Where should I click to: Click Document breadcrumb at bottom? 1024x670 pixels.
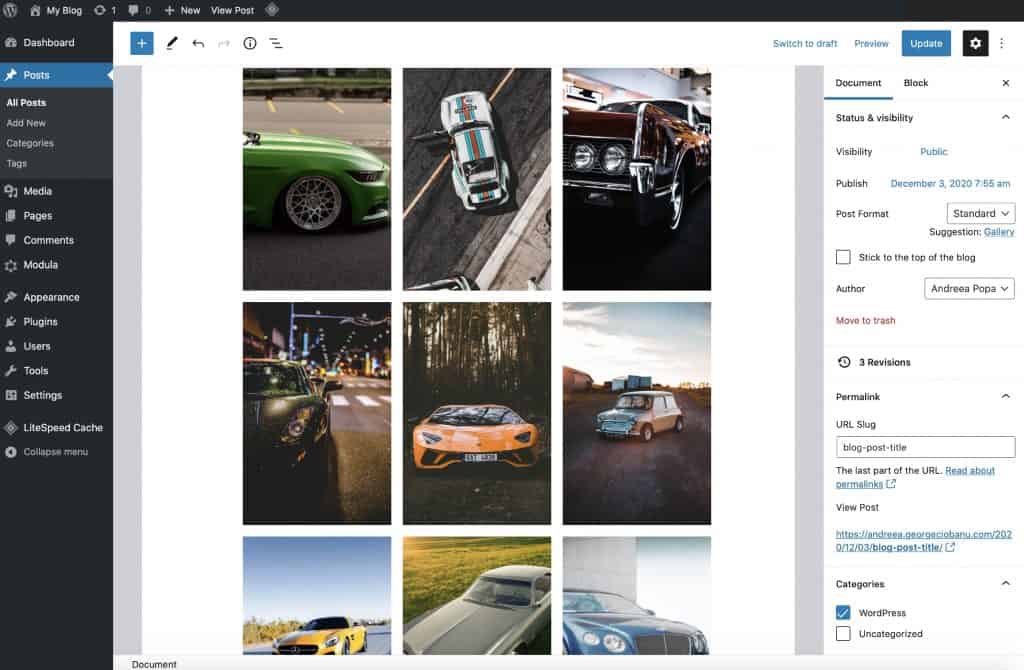154,664
